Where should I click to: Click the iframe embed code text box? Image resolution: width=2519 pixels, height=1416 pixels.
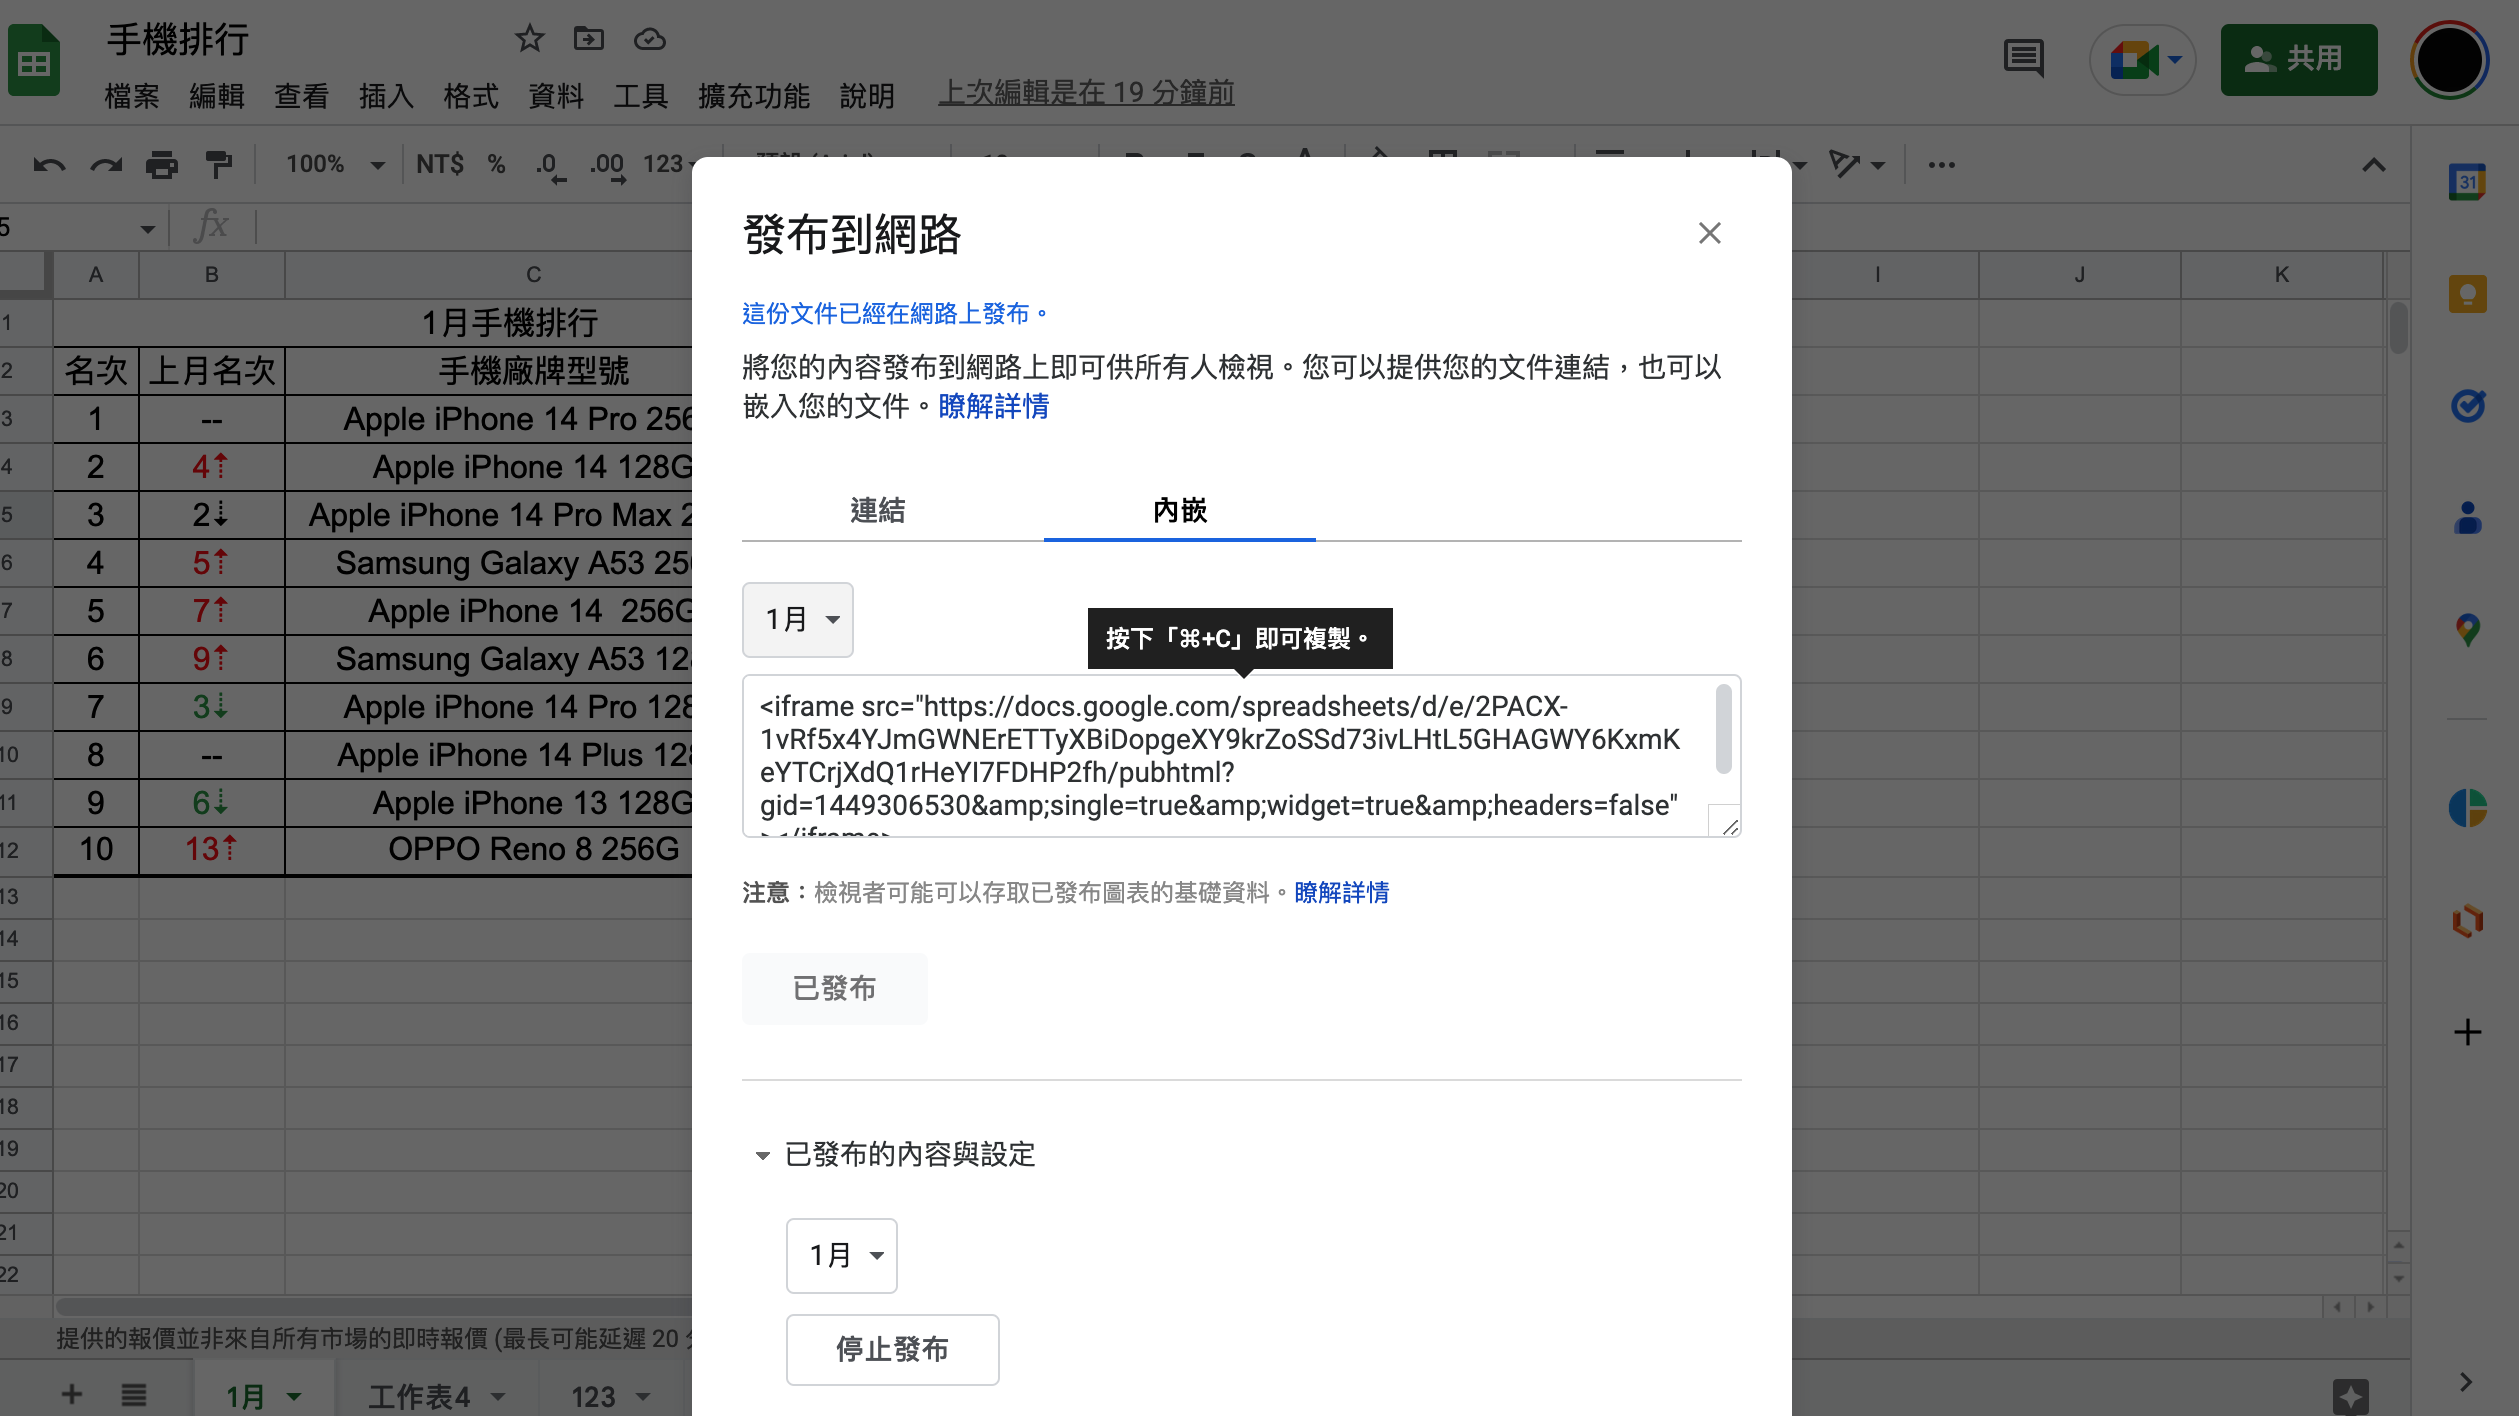coord(1241,756)
